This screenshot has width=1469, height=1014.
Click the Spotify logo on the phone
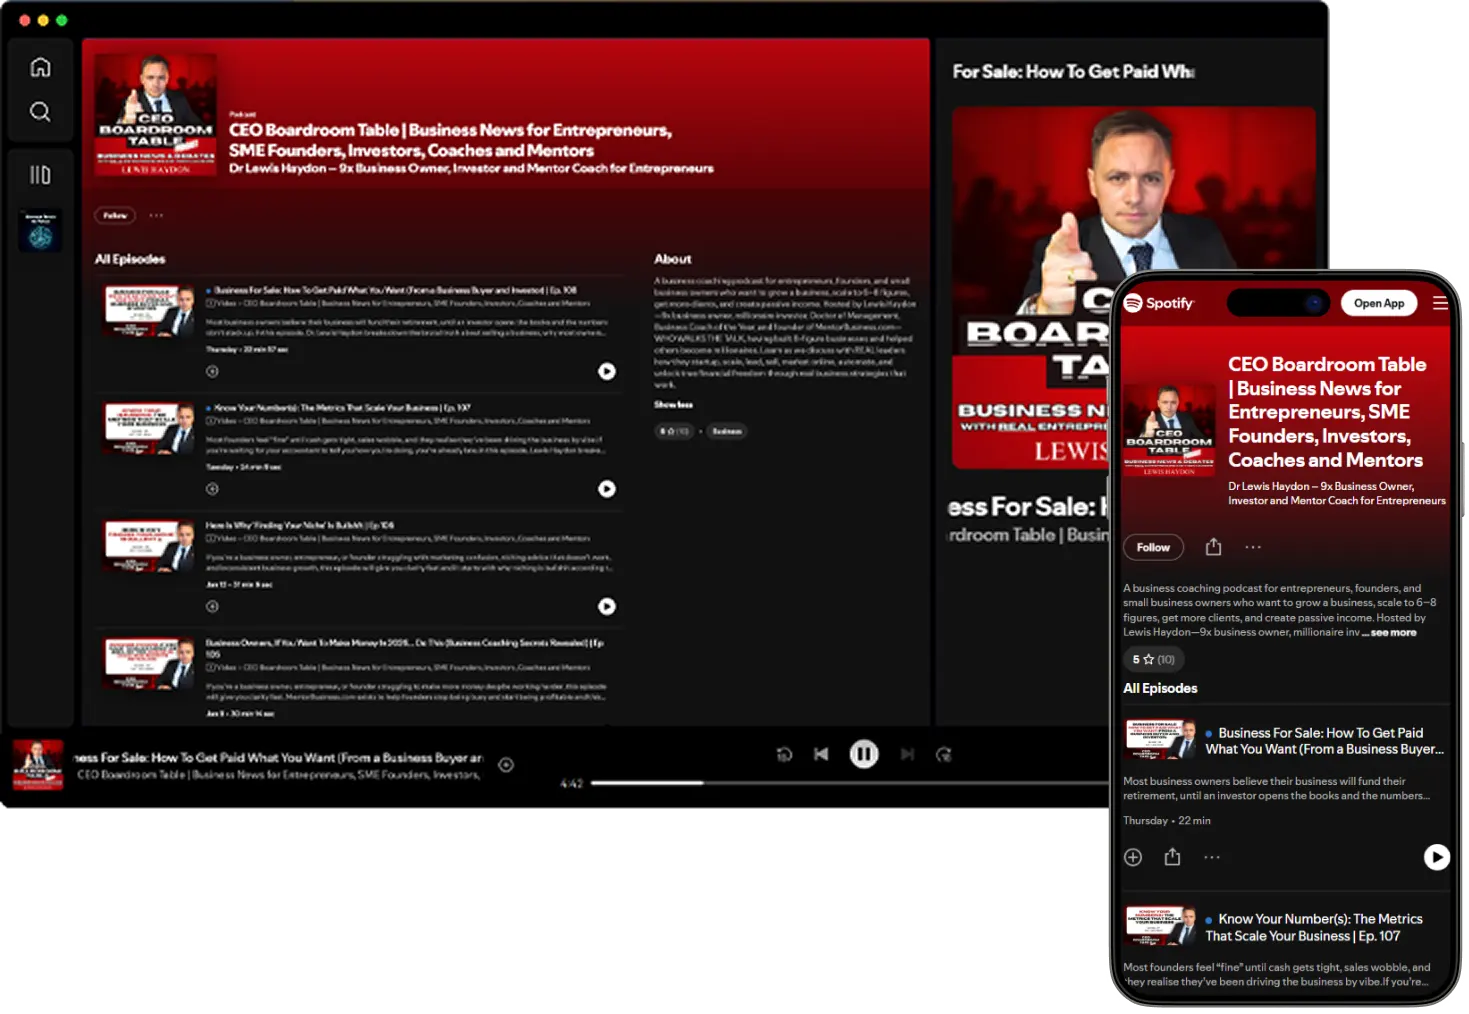[1159, 303]
